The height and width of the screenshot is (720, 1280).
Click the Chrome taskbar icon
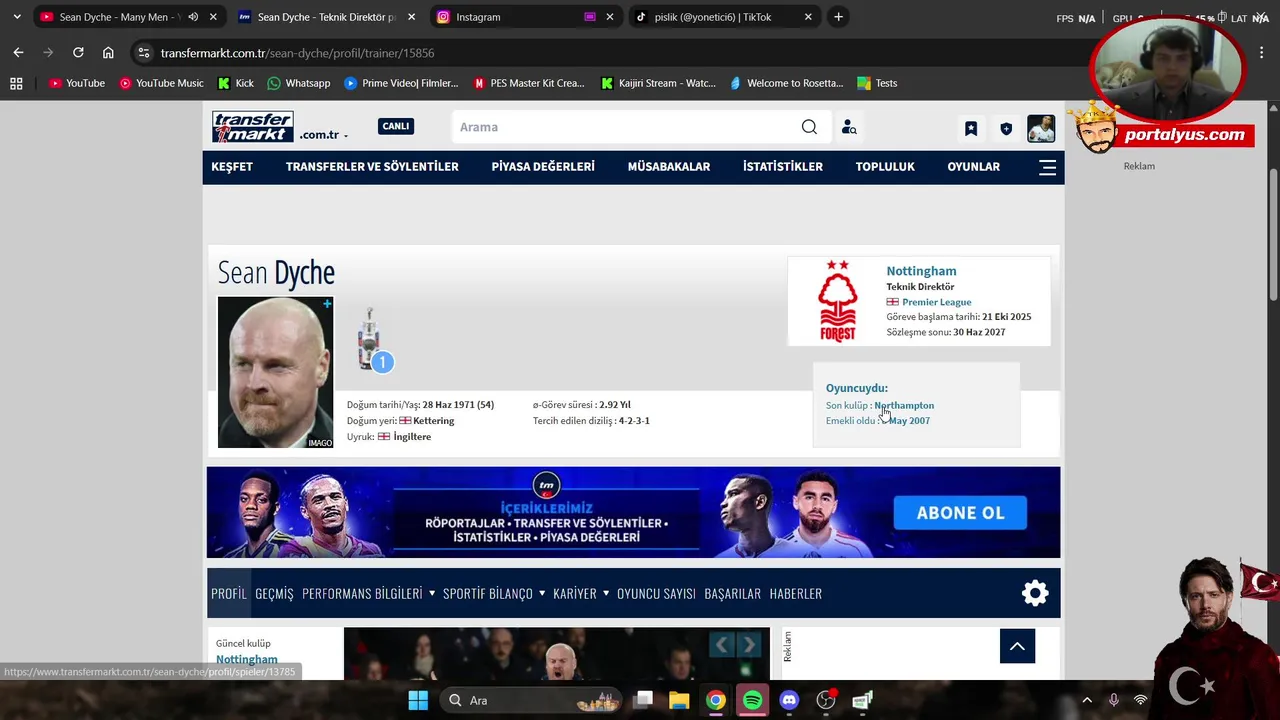(716, 700)
